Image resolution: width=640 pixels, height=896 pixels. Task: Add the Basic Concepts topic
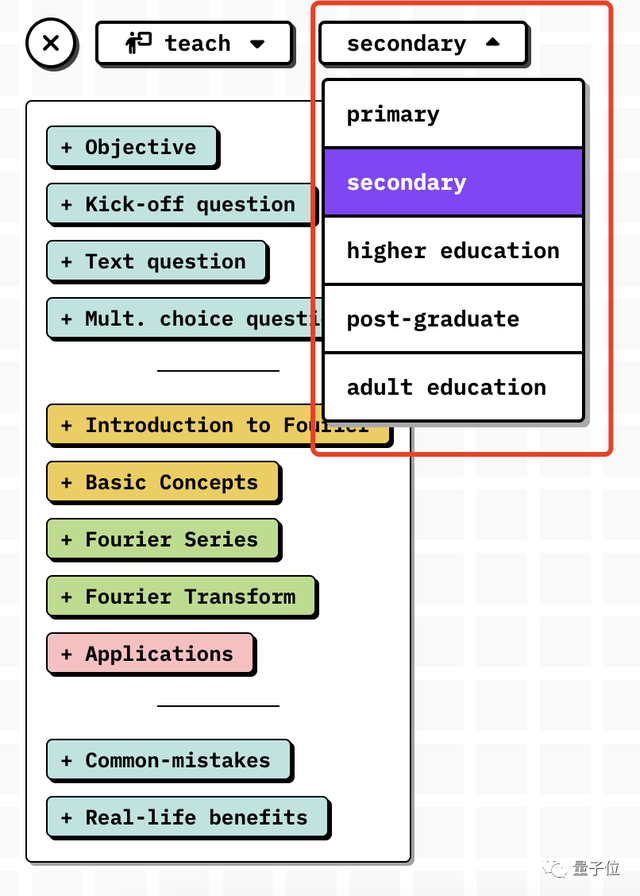tap(161, 482)
